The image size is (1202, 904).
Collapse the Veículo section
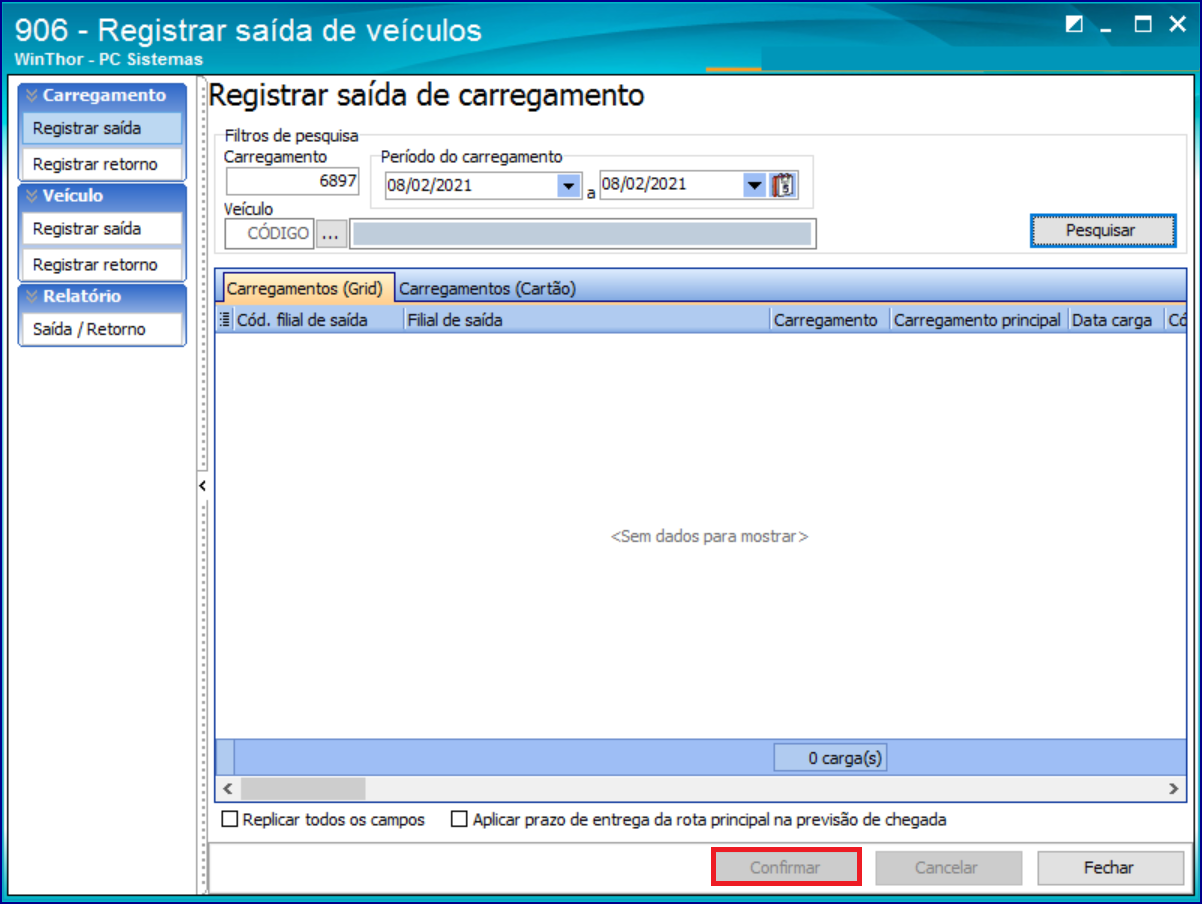pyautogui.click(x=102, y=196)
